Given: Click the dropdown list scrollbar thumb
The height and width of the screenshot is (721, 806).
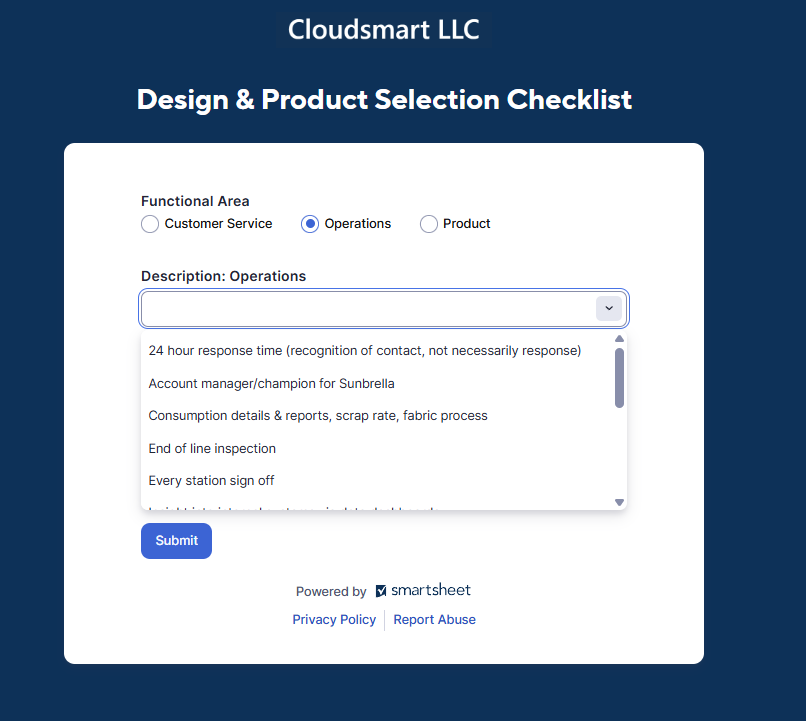Looking at the screenshot, I should pyautogui.click(x=619, y=378).
